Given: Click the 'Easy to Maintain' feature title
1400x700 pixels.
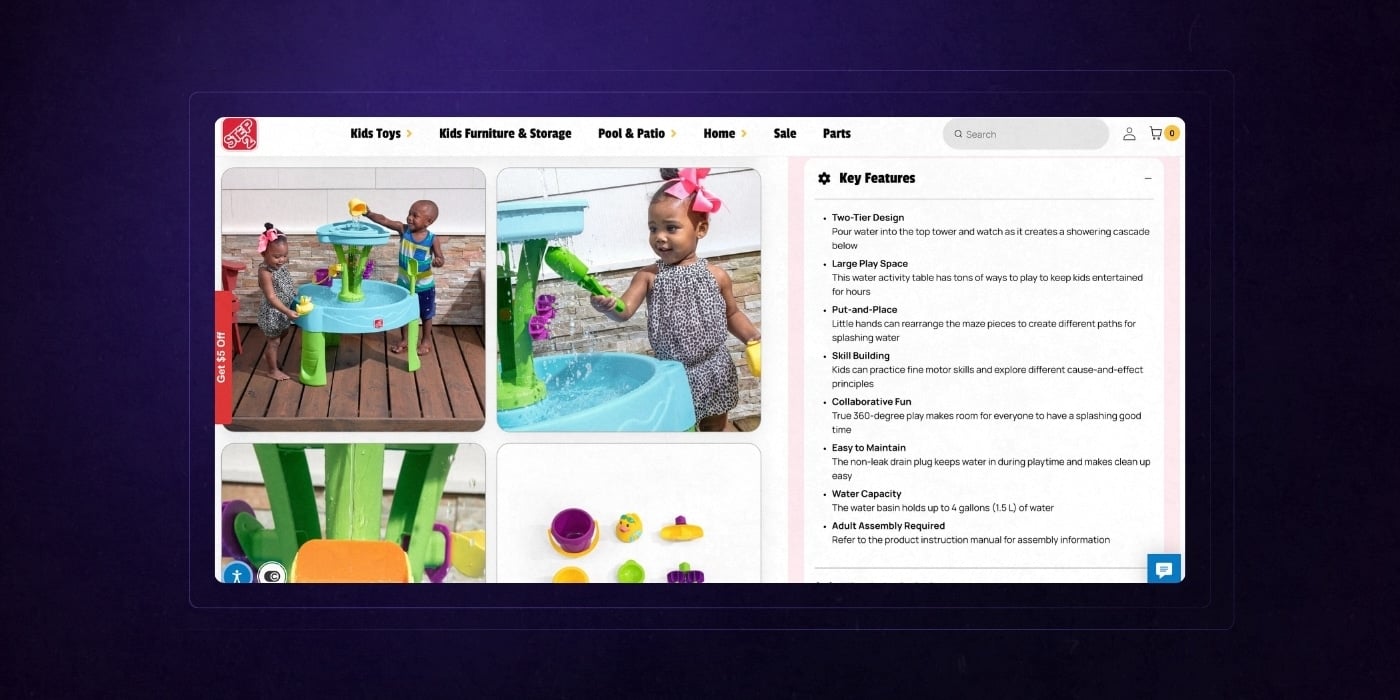Looking at the screenshot, I should pos(869,448).
